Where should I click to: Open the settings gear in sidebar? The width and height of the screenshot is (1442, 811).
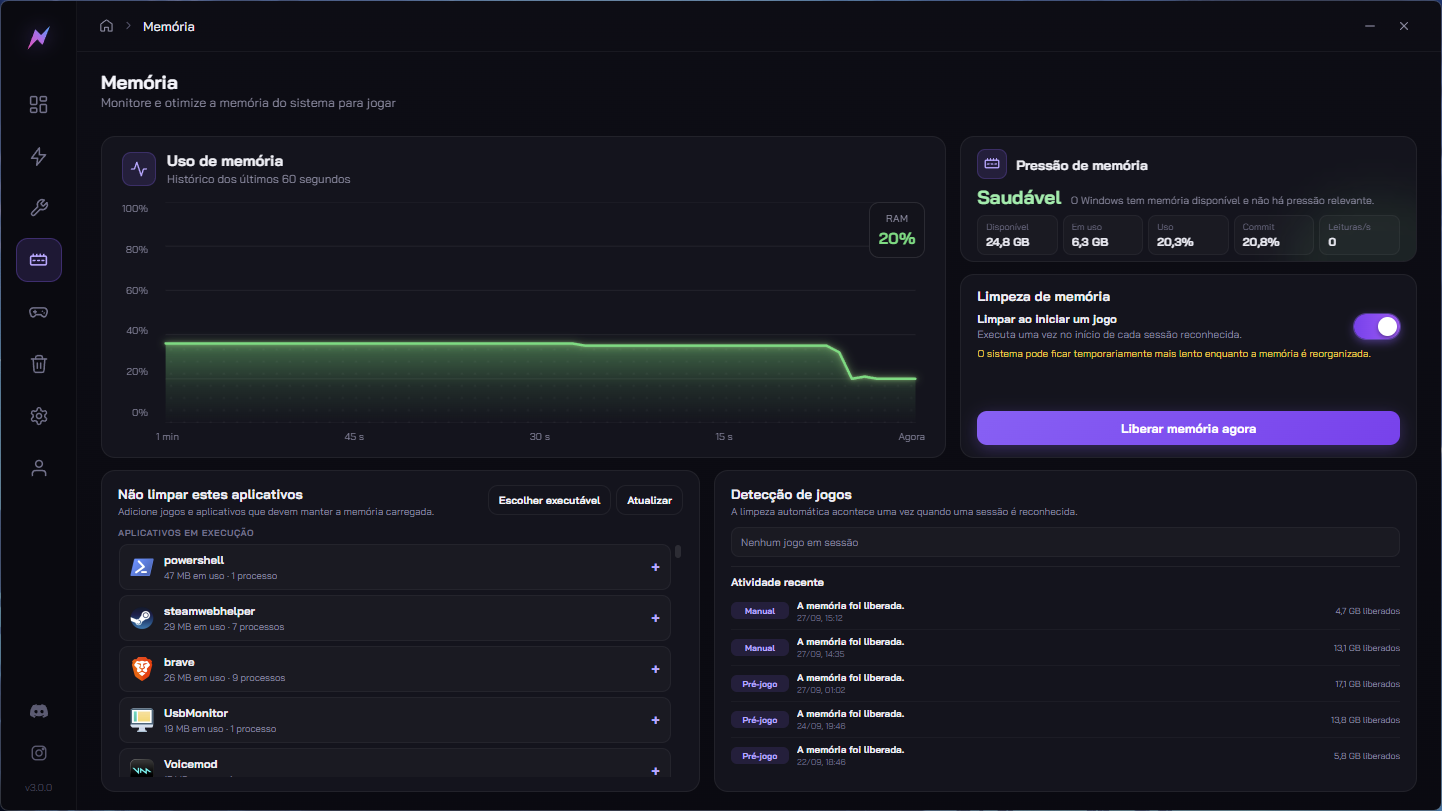[39, 416]
